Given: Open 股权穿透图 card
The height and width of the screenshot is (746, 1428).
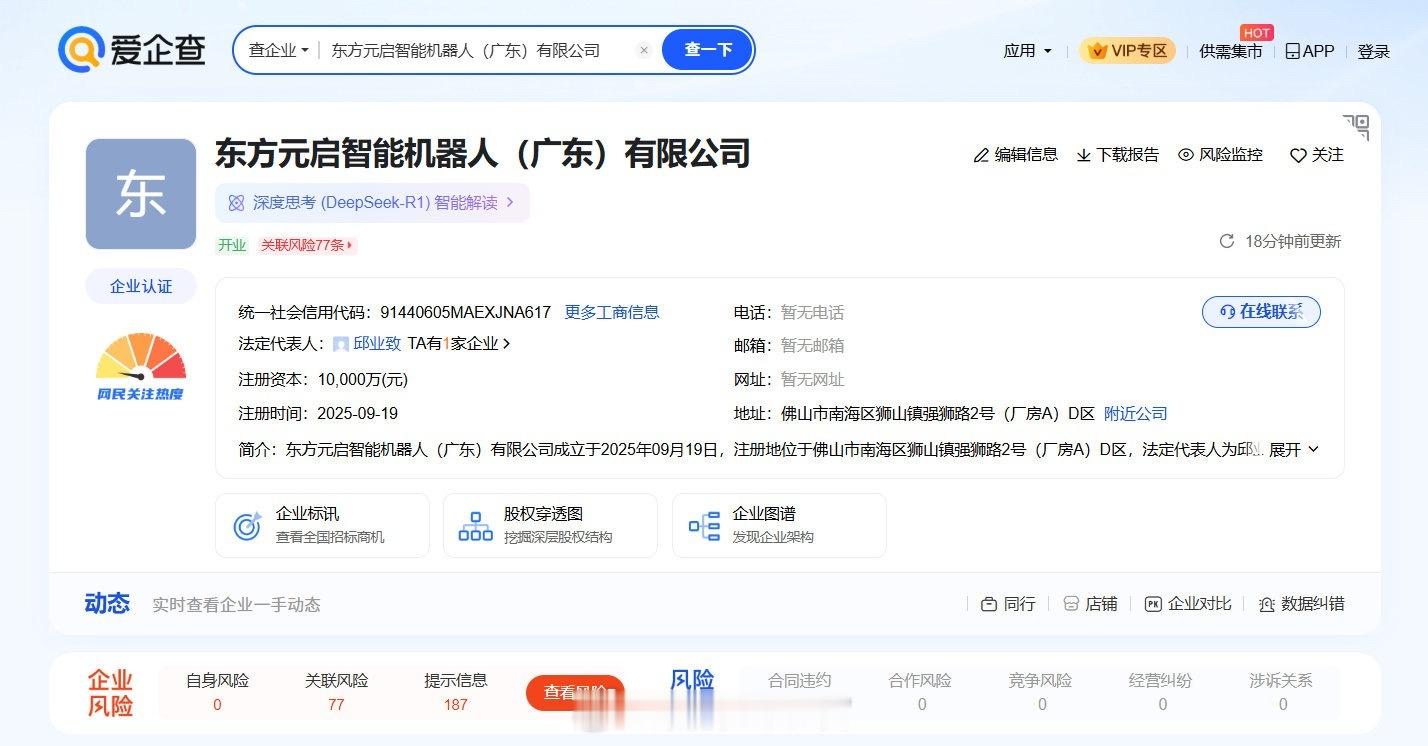Looking at the screenshot, I should coord(550,525).
